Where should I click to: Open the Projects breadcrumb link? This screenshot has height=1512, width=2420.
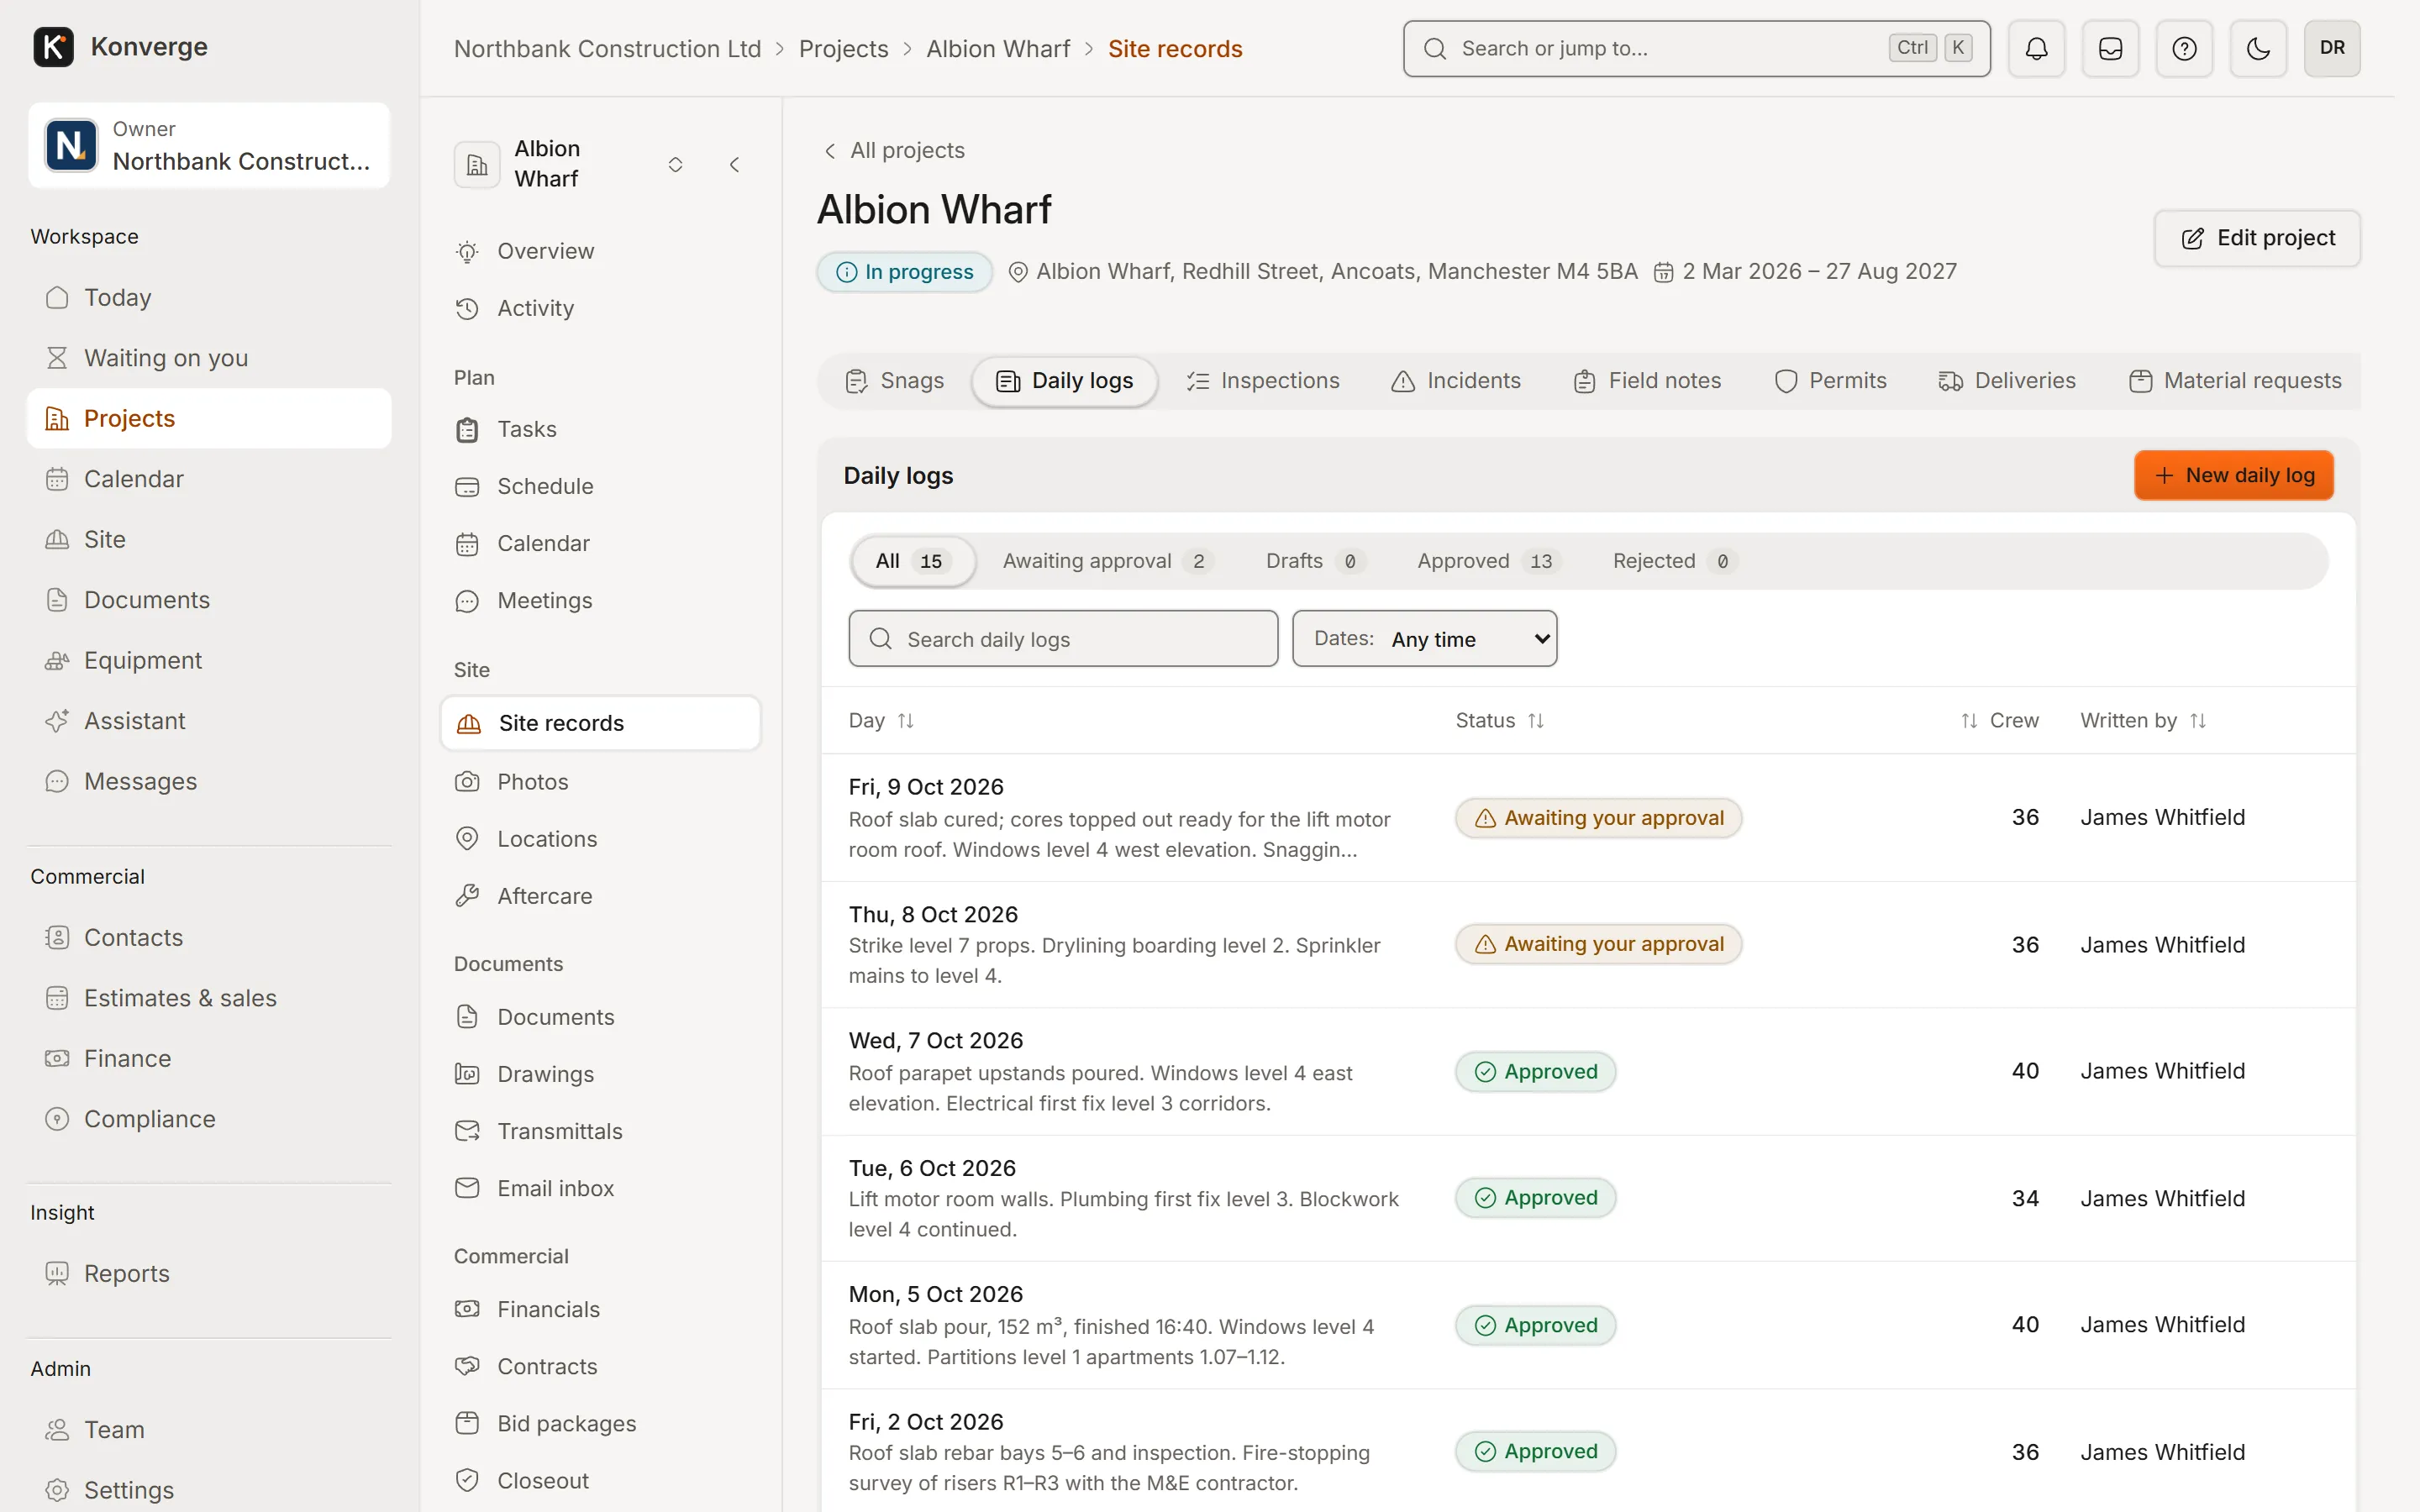pos(843,48)
